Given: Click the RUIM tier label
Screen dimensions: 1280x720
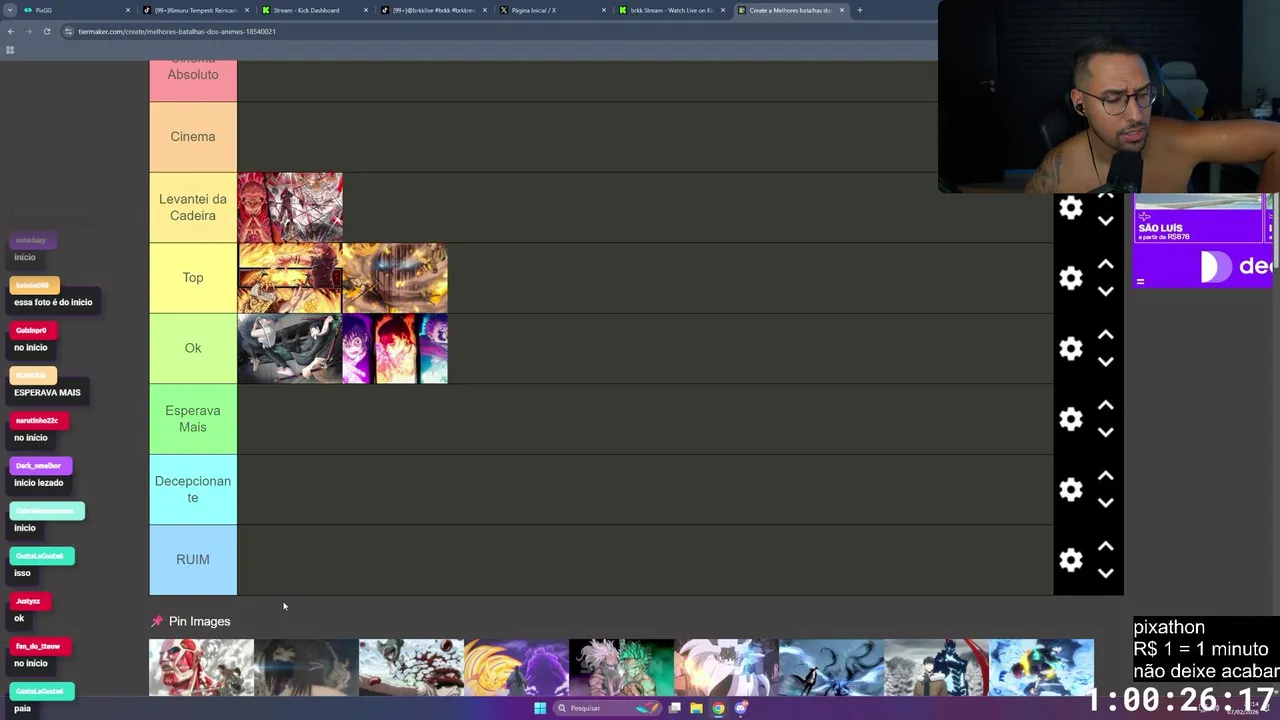Looking at the screenshot, I should click(193, 560).
